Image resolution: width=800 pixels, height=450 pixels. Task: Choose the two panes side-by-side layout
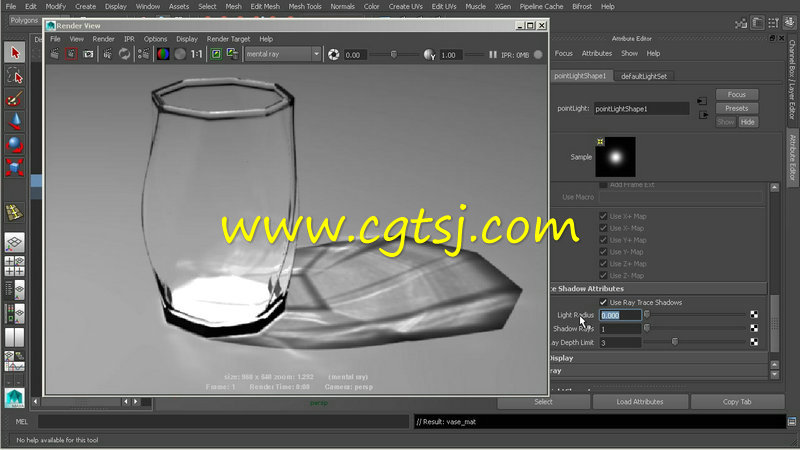(15, 337)
